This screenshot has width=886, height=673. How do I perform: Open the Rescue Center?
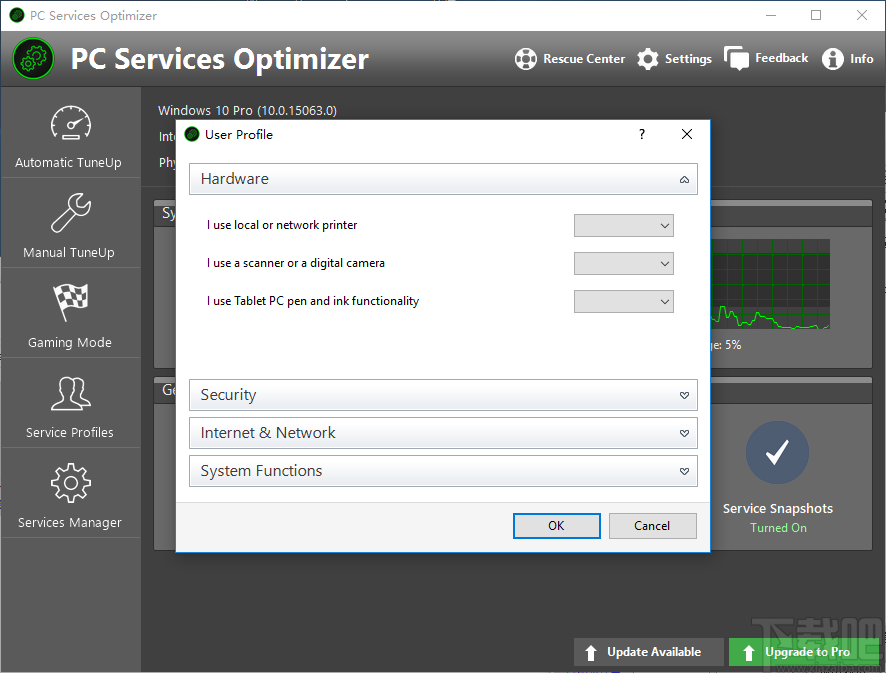(570, 58)
